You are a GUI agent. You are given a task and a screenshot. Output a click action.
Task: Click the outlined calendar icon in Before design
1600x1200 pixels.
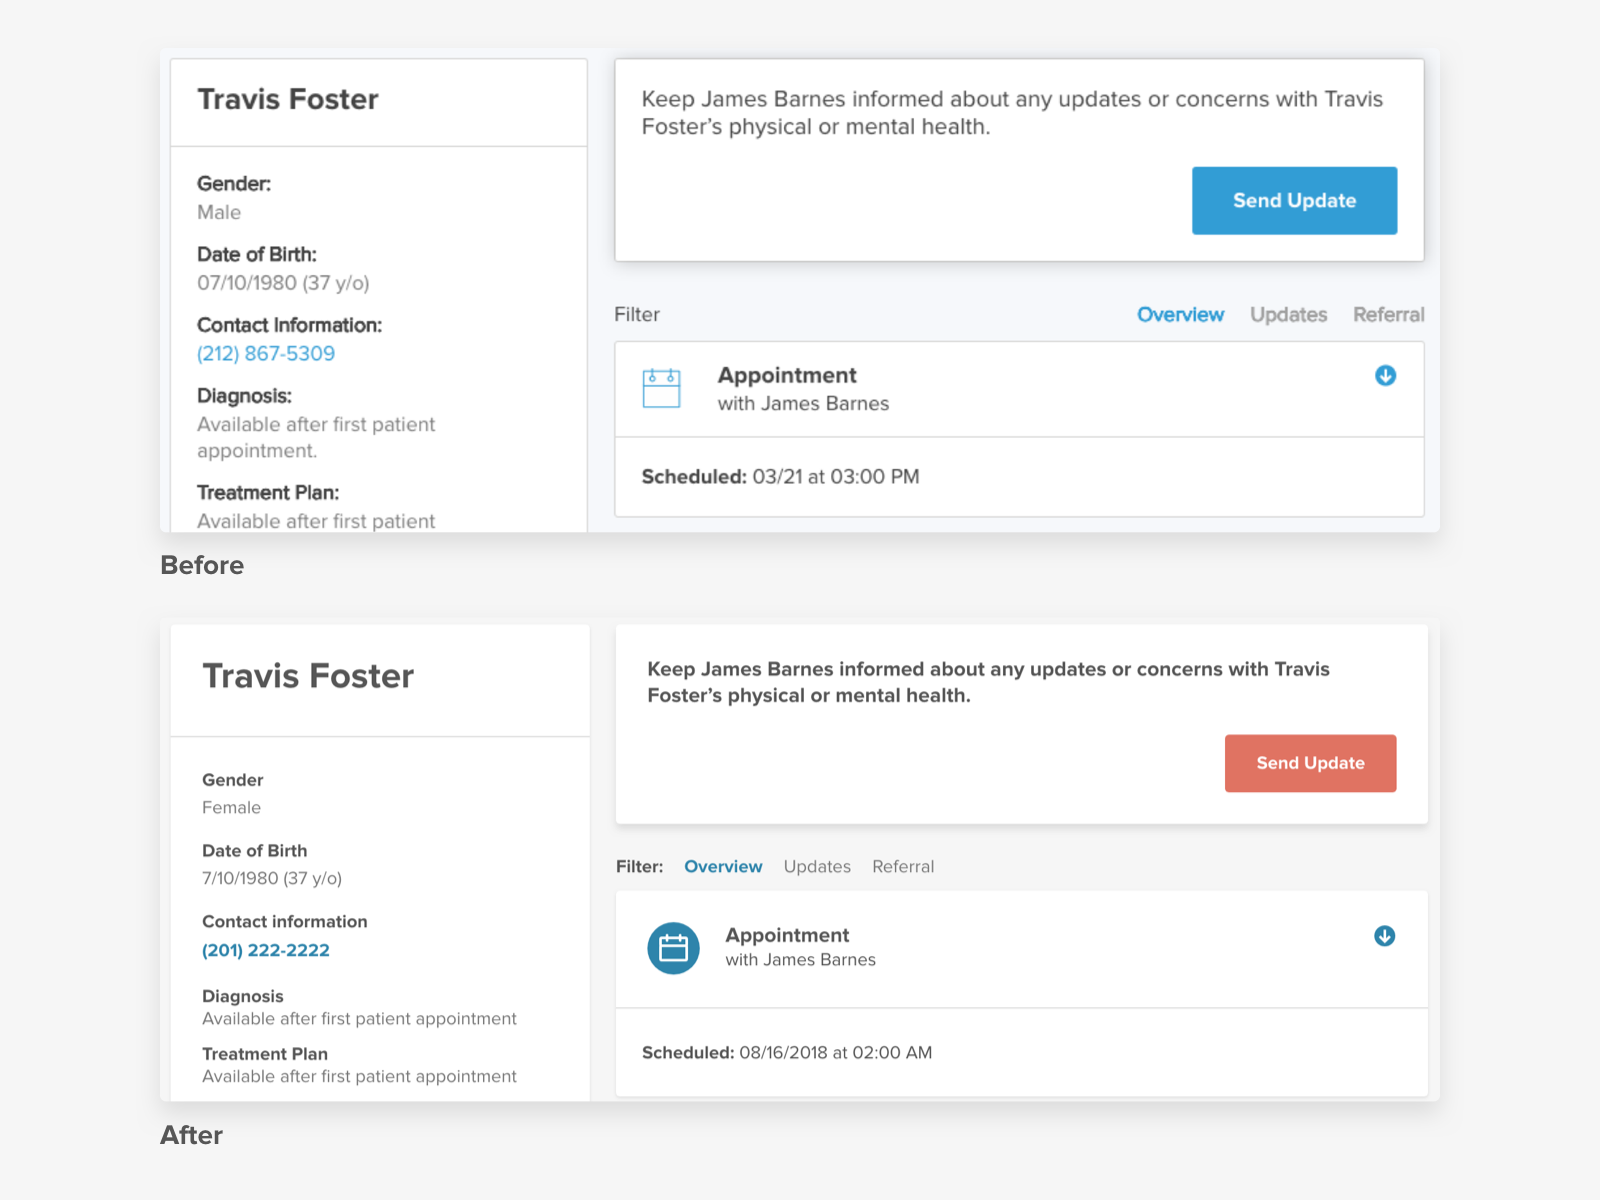tap(661, 388)
